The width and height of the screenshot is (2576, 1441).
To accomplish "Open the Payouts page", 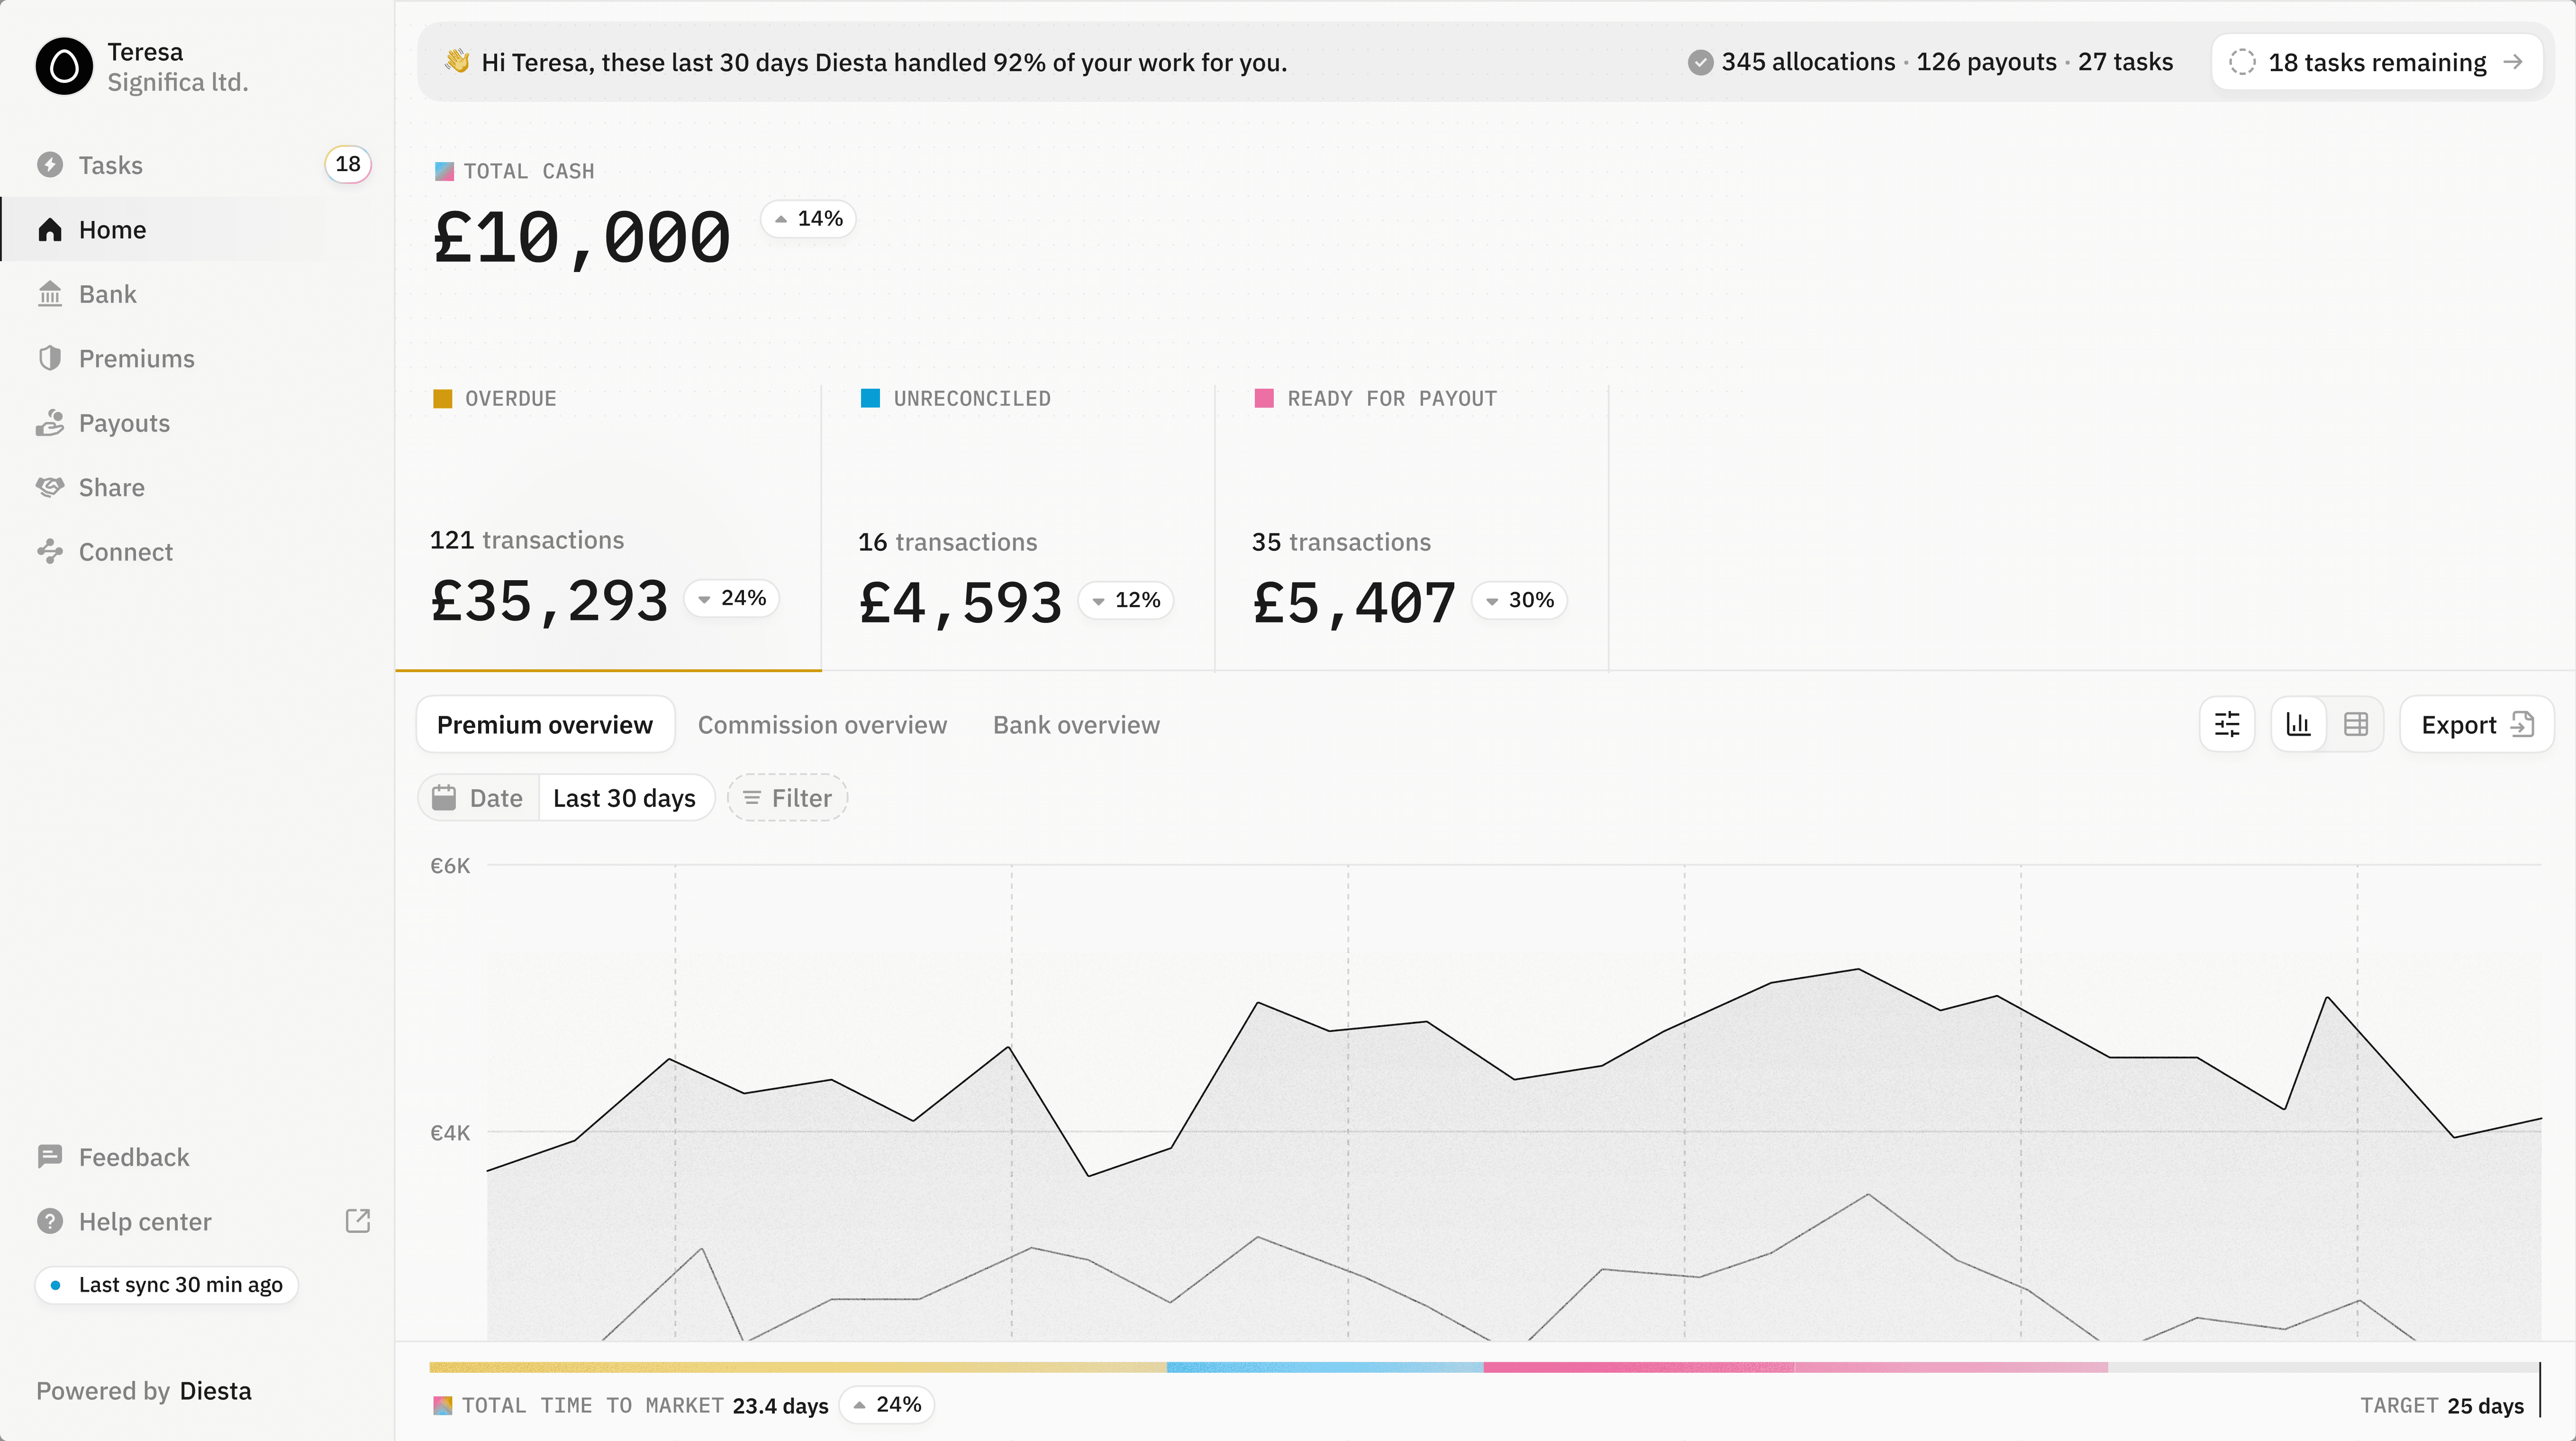I will (196, 423).
